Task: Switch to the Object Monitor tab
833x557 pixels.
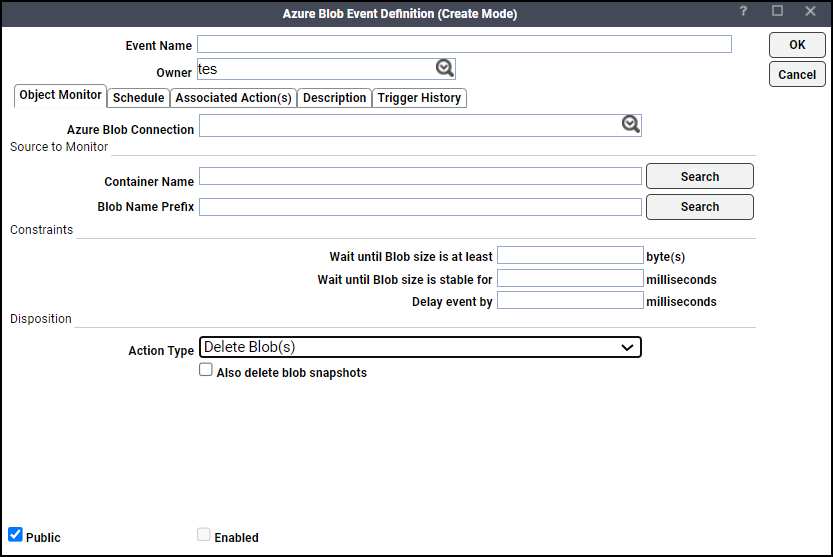Action: click(x=61, y=95)
